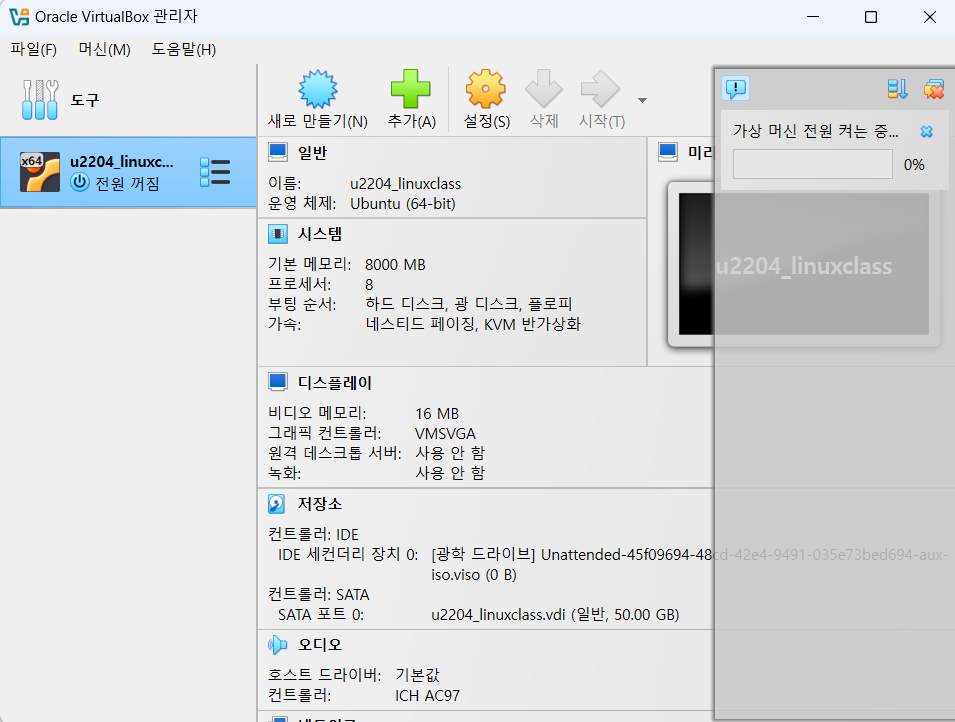Click the power-off state icon of VM
This screenshot has width=955, height=722.
click(x=80, y=182)
